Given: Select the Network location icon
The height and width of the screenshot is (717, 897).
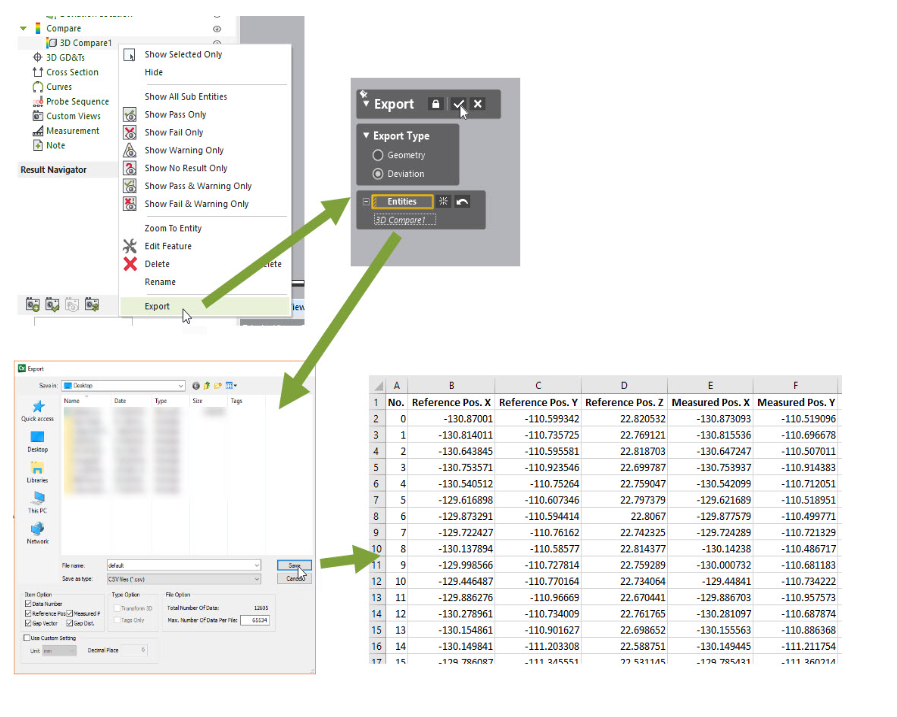Looking at the screenshot, I should pos(37,530).
